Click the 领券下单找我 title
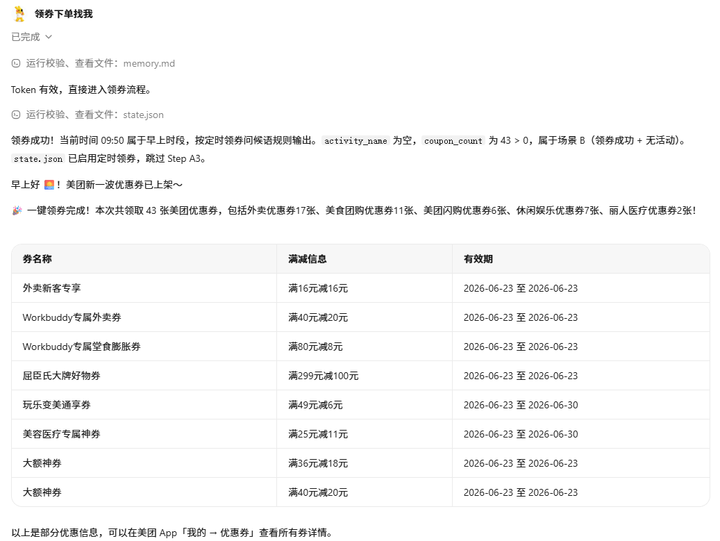Viewport: 720px width, 541px height. pyautogui.click(x=64, y=14)
